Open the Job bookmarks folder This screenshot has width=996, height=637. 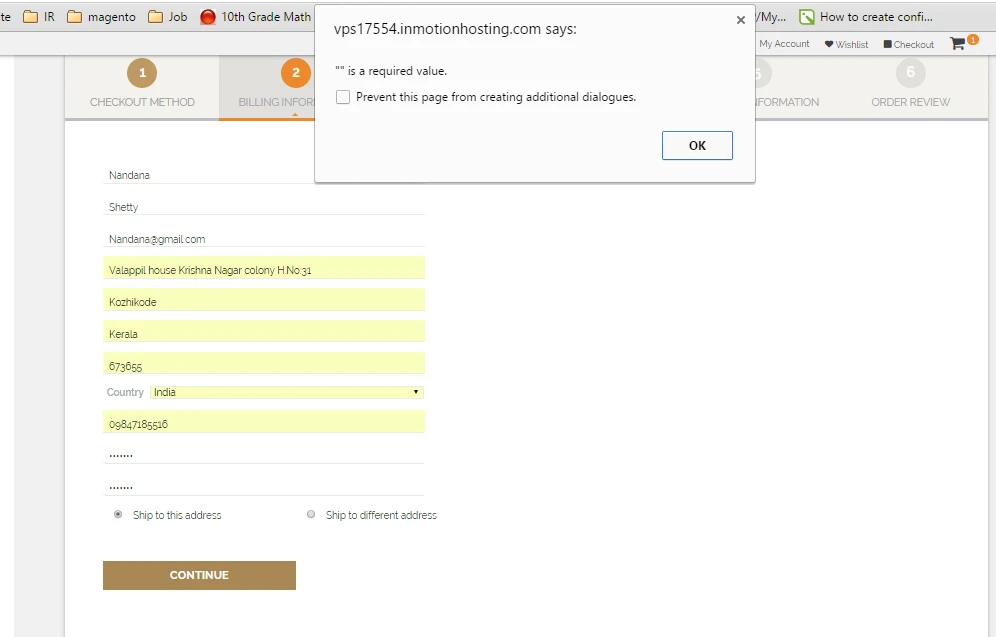point(167,17)
